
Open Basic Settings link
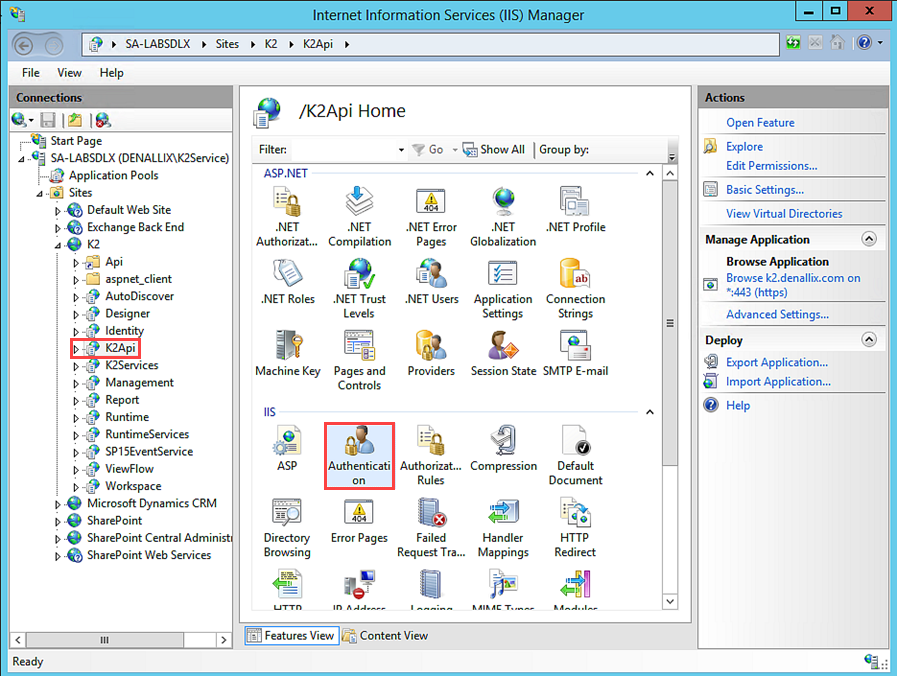click(x=765, y=190)
